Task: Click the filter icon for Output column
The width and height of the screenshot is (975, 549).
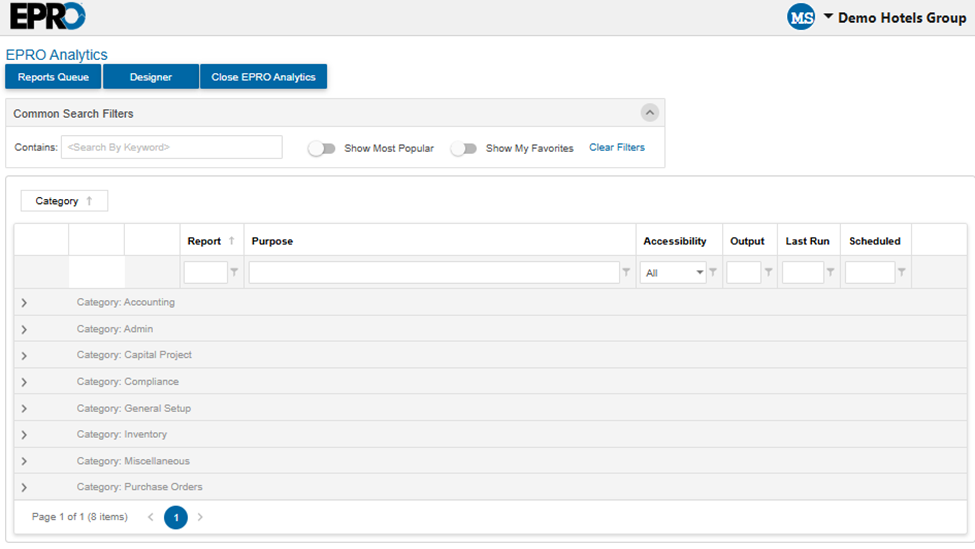Action: point(768,272)
